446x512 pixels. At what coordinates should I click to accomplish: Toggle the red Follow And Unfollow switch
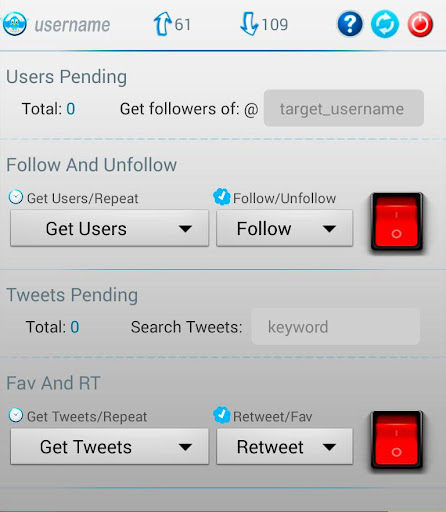[397, 222]
